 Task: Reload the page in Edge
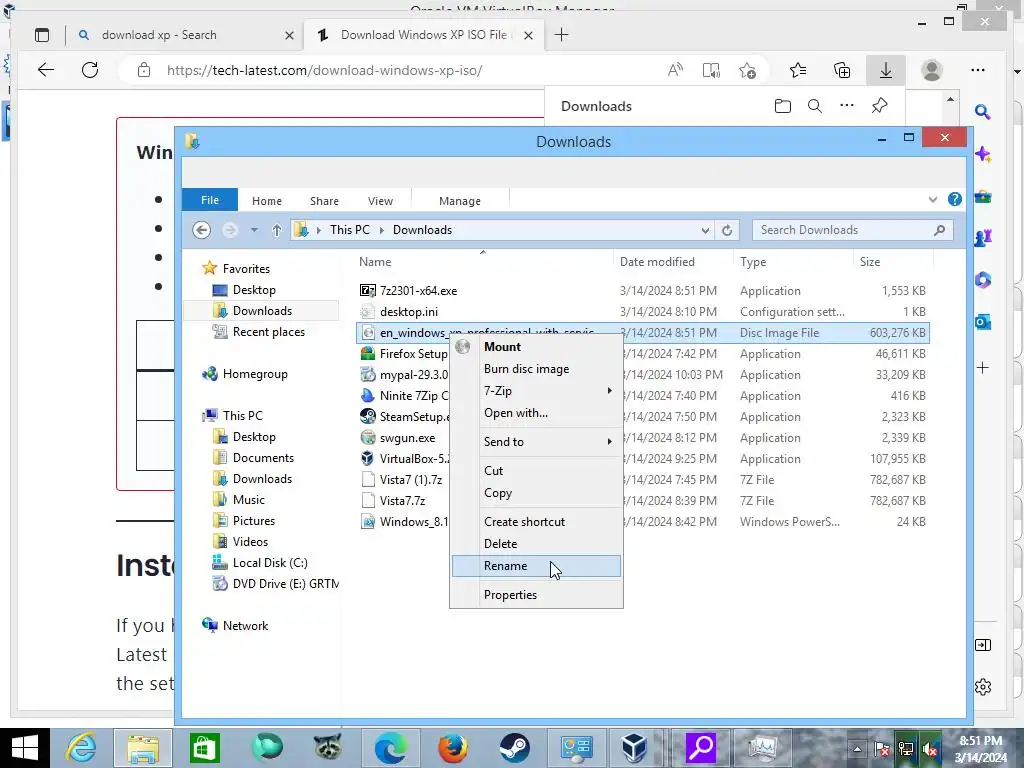[90, 70]
